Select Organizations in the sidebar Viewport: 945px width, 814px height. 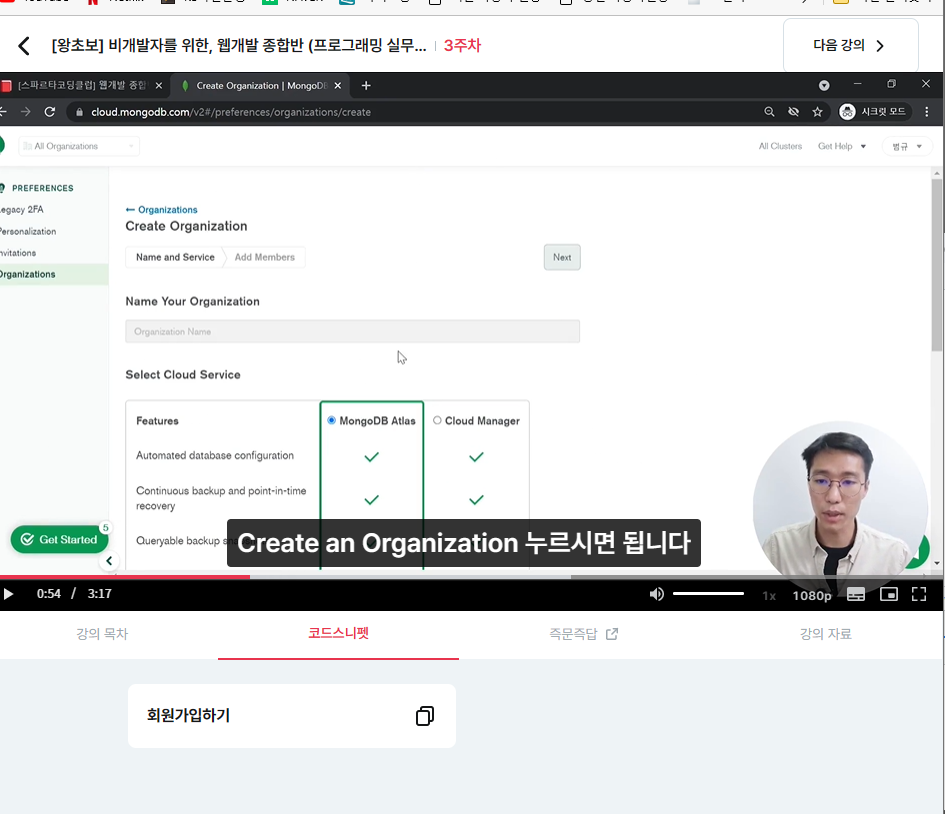54,274
